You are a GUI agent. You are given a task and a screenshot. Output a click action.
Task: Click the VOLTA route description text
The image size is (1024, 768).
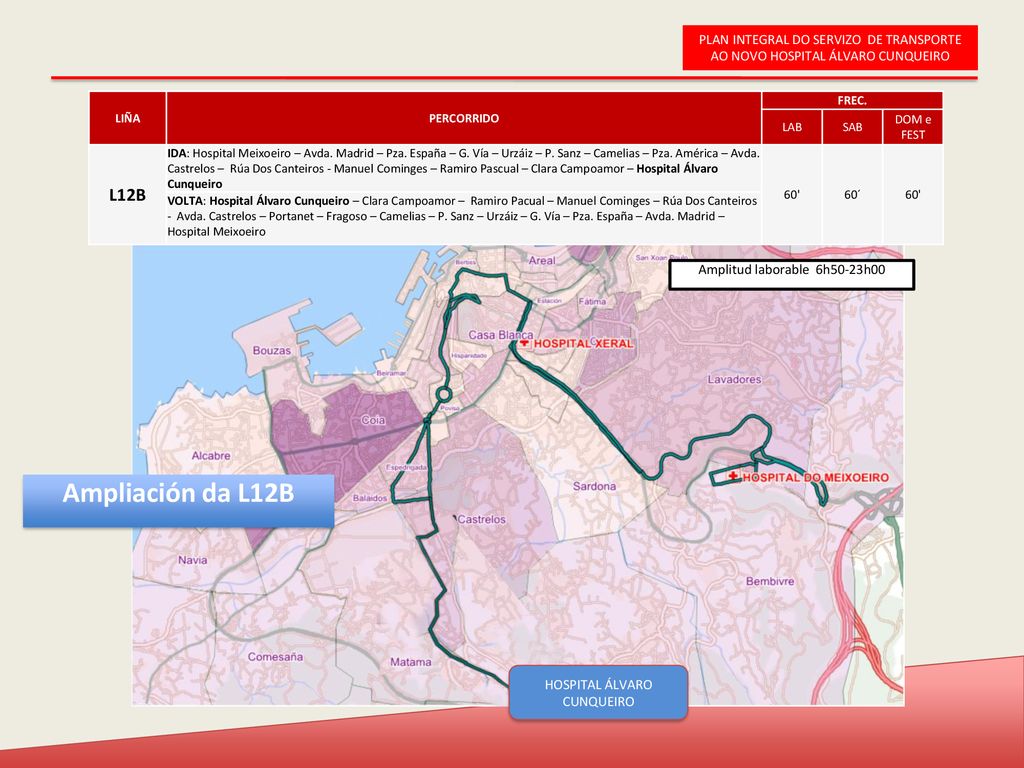pyautogui.click(x=462, y=216)
